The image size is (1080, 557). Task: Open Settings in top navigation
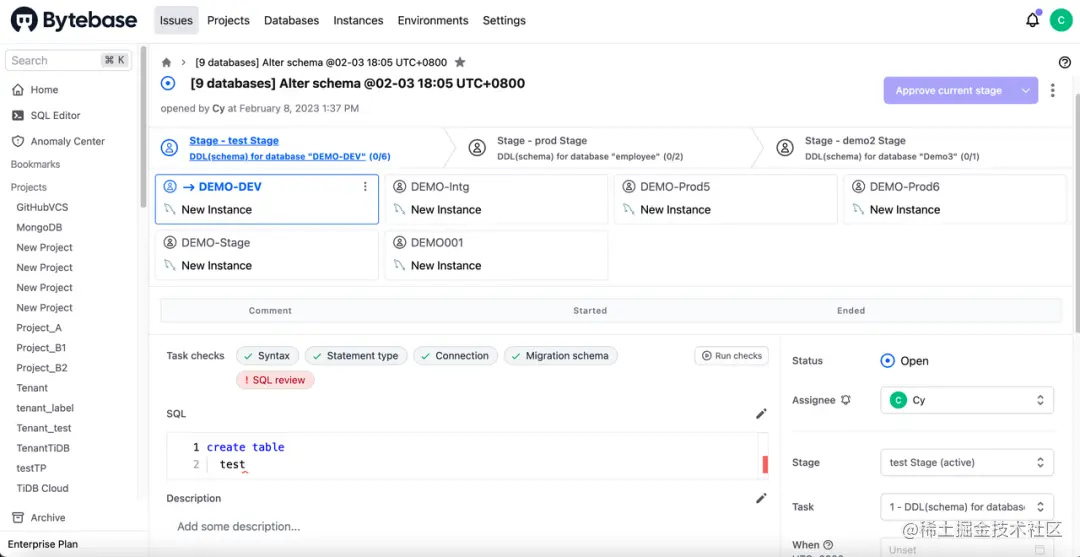(x=504, y=21)
